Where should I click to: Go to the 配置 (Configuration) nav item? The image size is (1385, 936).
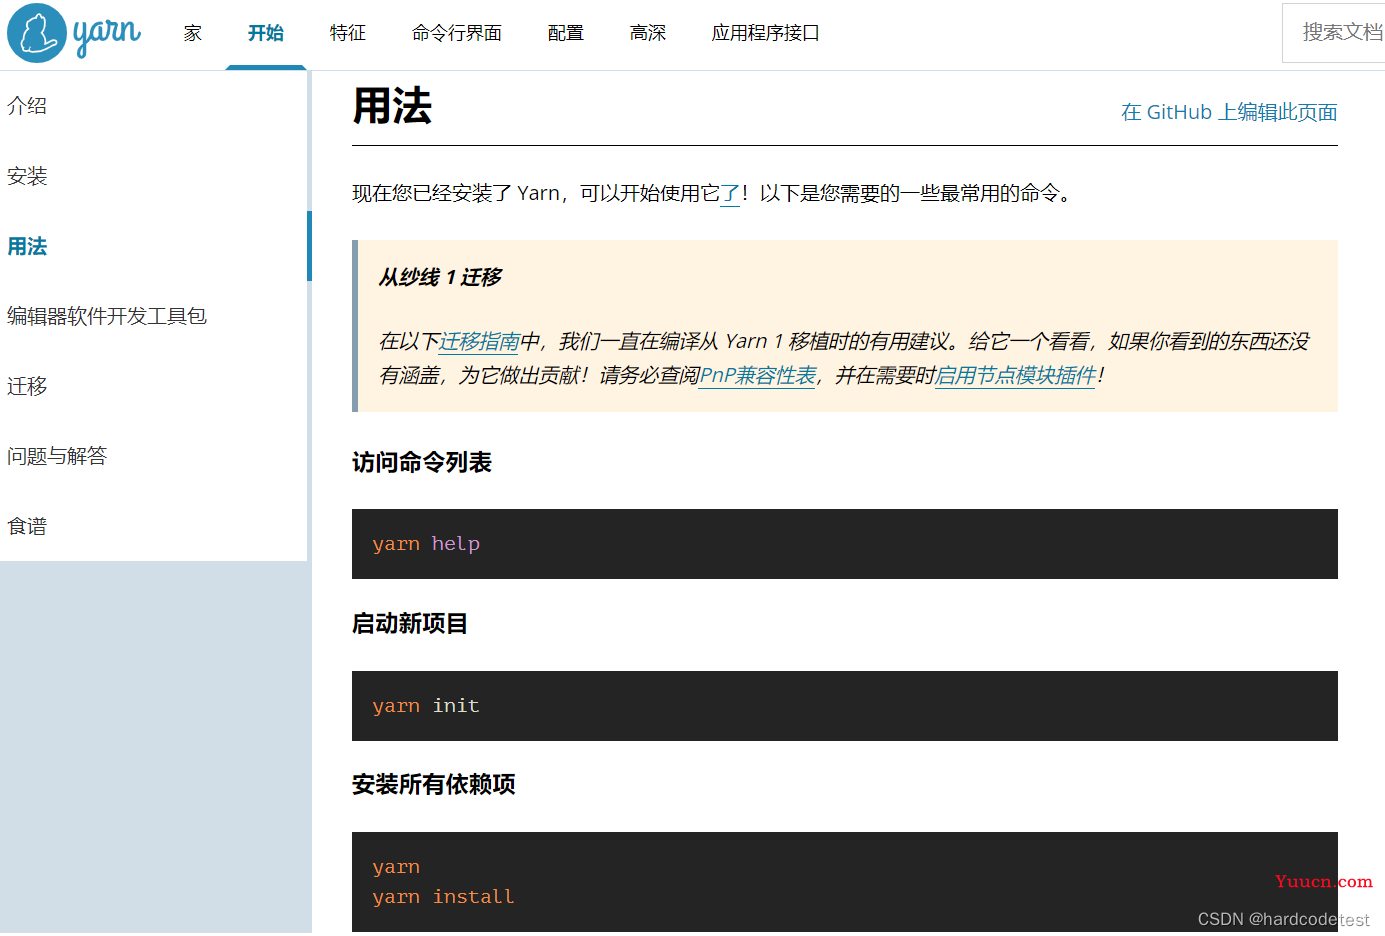(566, 33)
